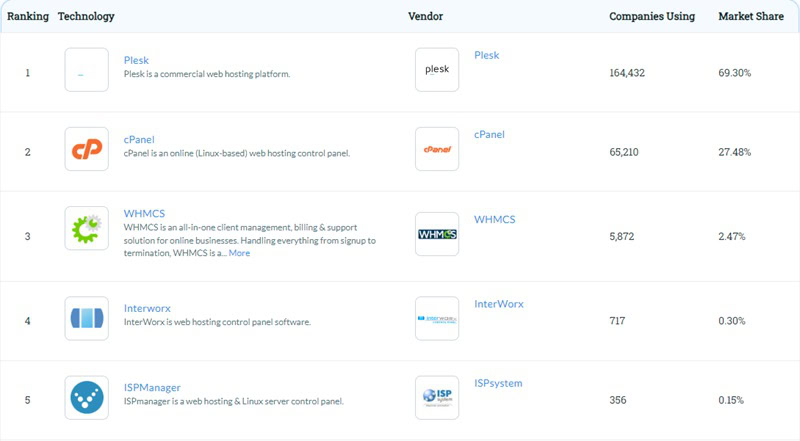Viewport: 800px width, 441px height.
Task: Click the Vendor column header
Action: pos(426,16)
